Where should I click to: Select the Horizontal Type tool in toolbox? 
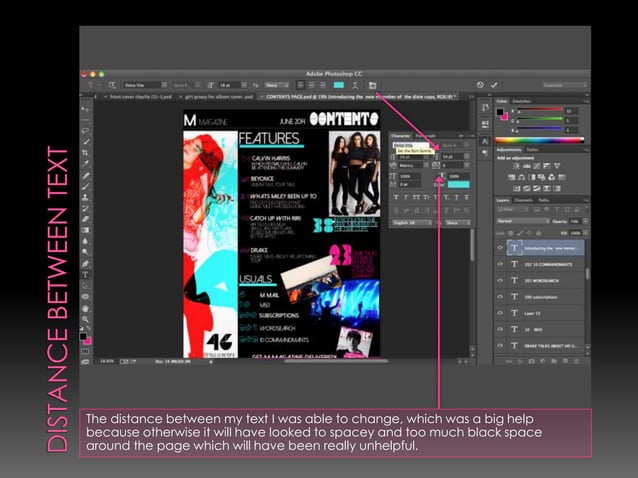click(x=85, y=275)
